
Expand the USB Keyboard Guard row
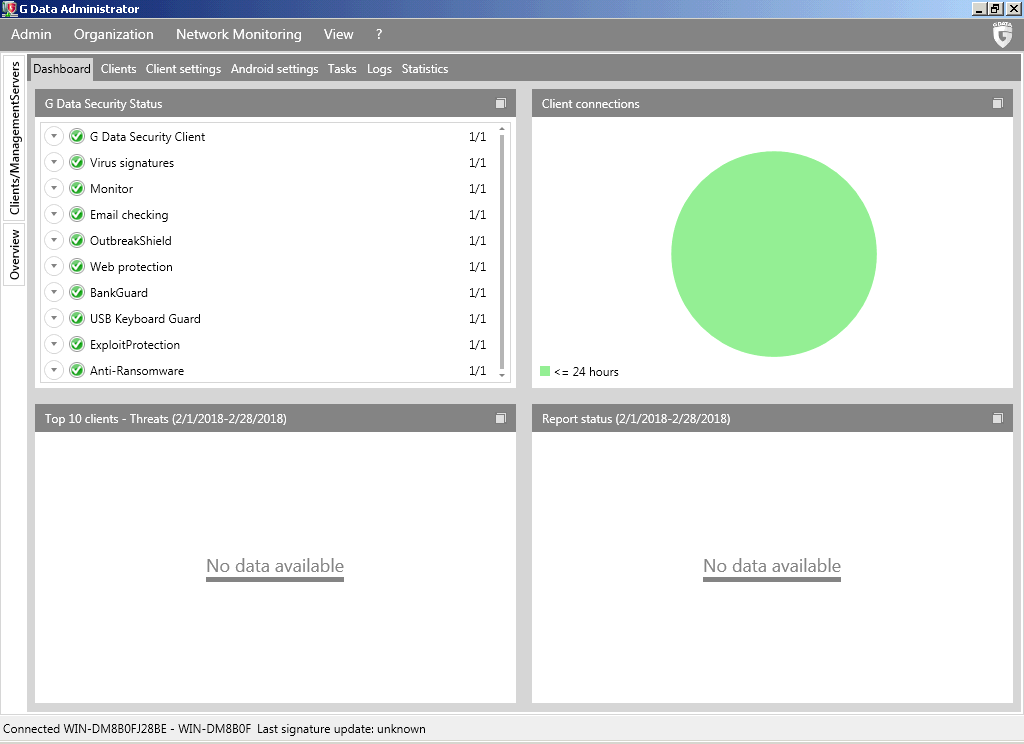click(x=54, y=319)
